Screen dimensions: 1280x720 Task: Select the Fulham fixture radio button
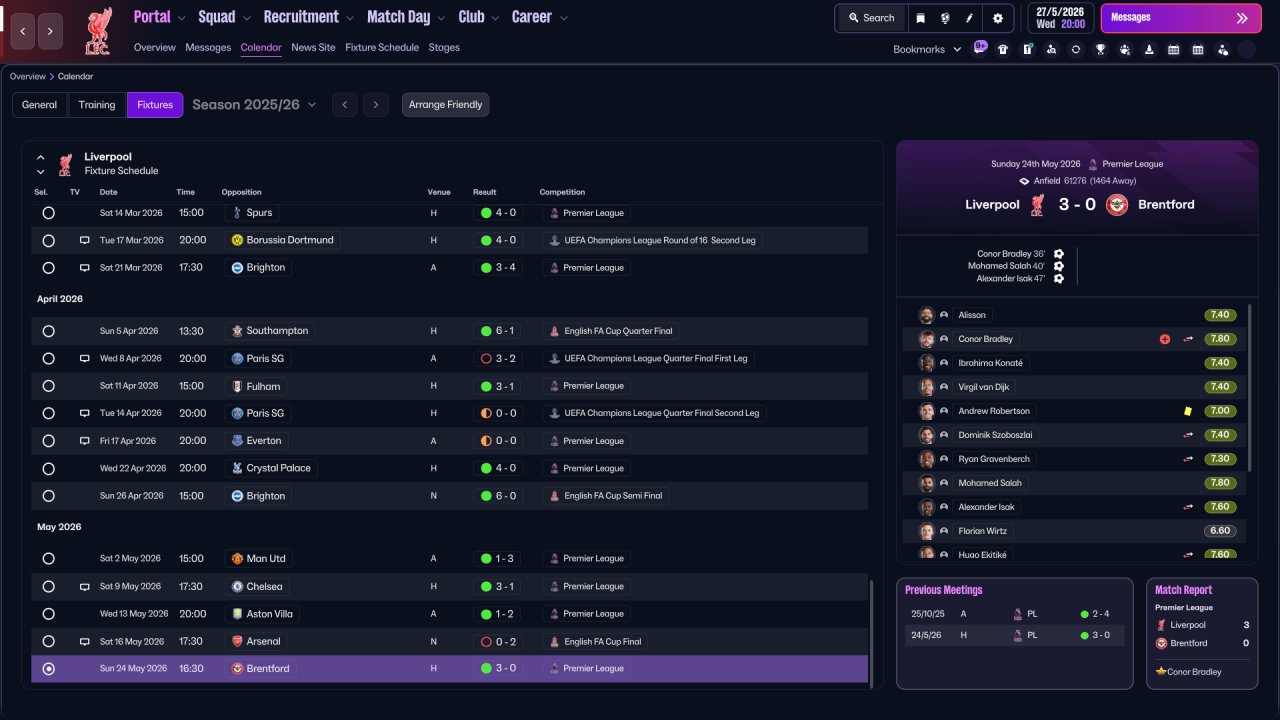48,386
